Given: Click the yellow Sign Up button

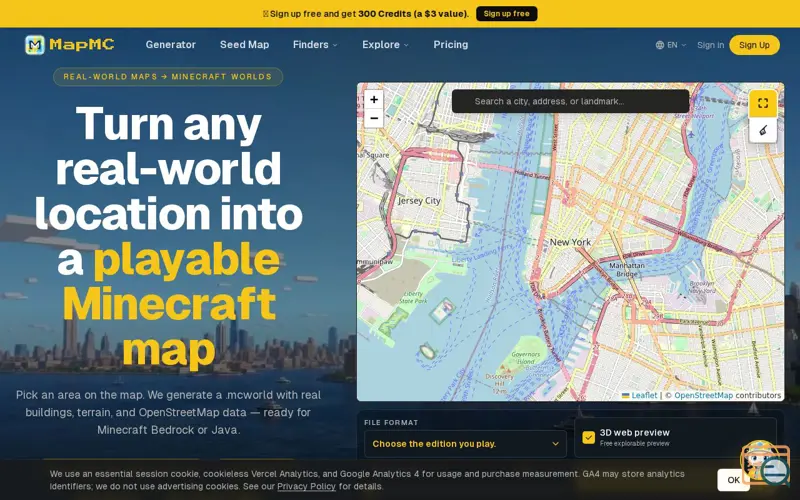Looking at the screenshot, I should 754,45.
